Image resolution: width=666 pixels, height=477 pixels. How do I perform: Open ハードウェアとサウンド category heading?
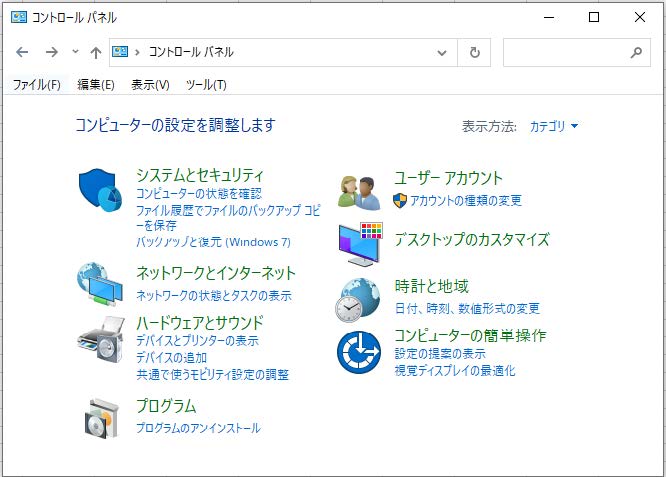(200, 323)
